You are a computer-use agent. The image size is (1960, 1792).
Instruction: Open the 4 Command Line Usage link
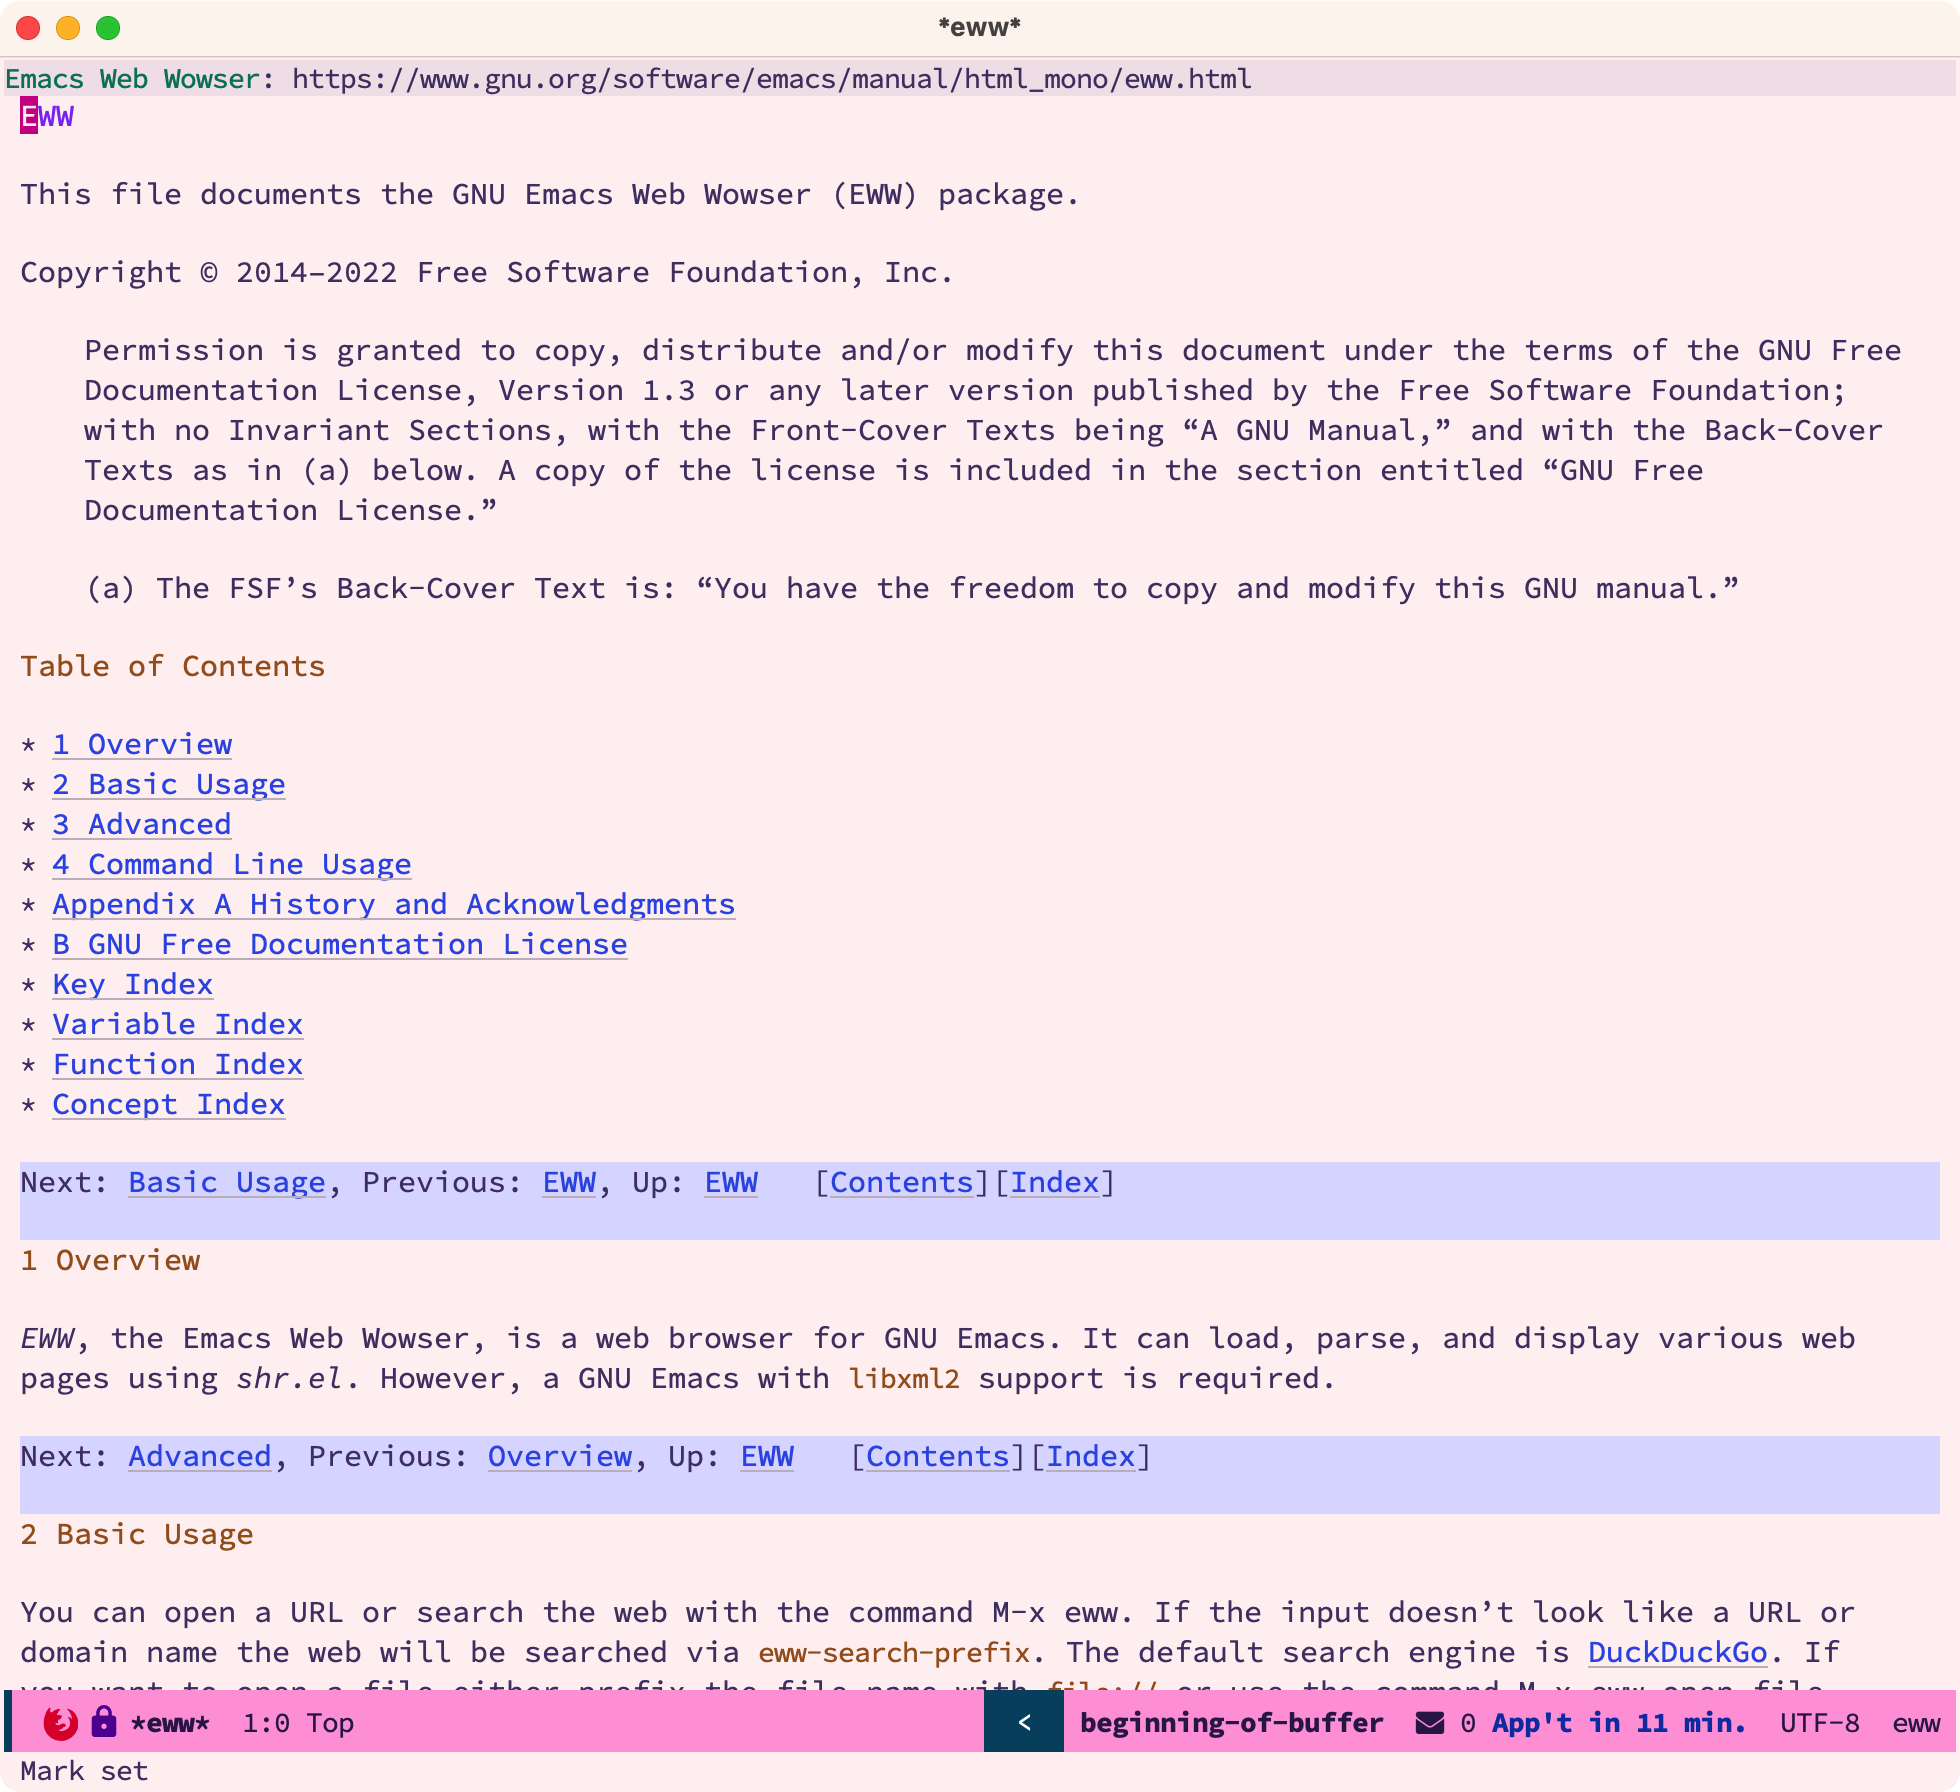click(x=232, y=864)
